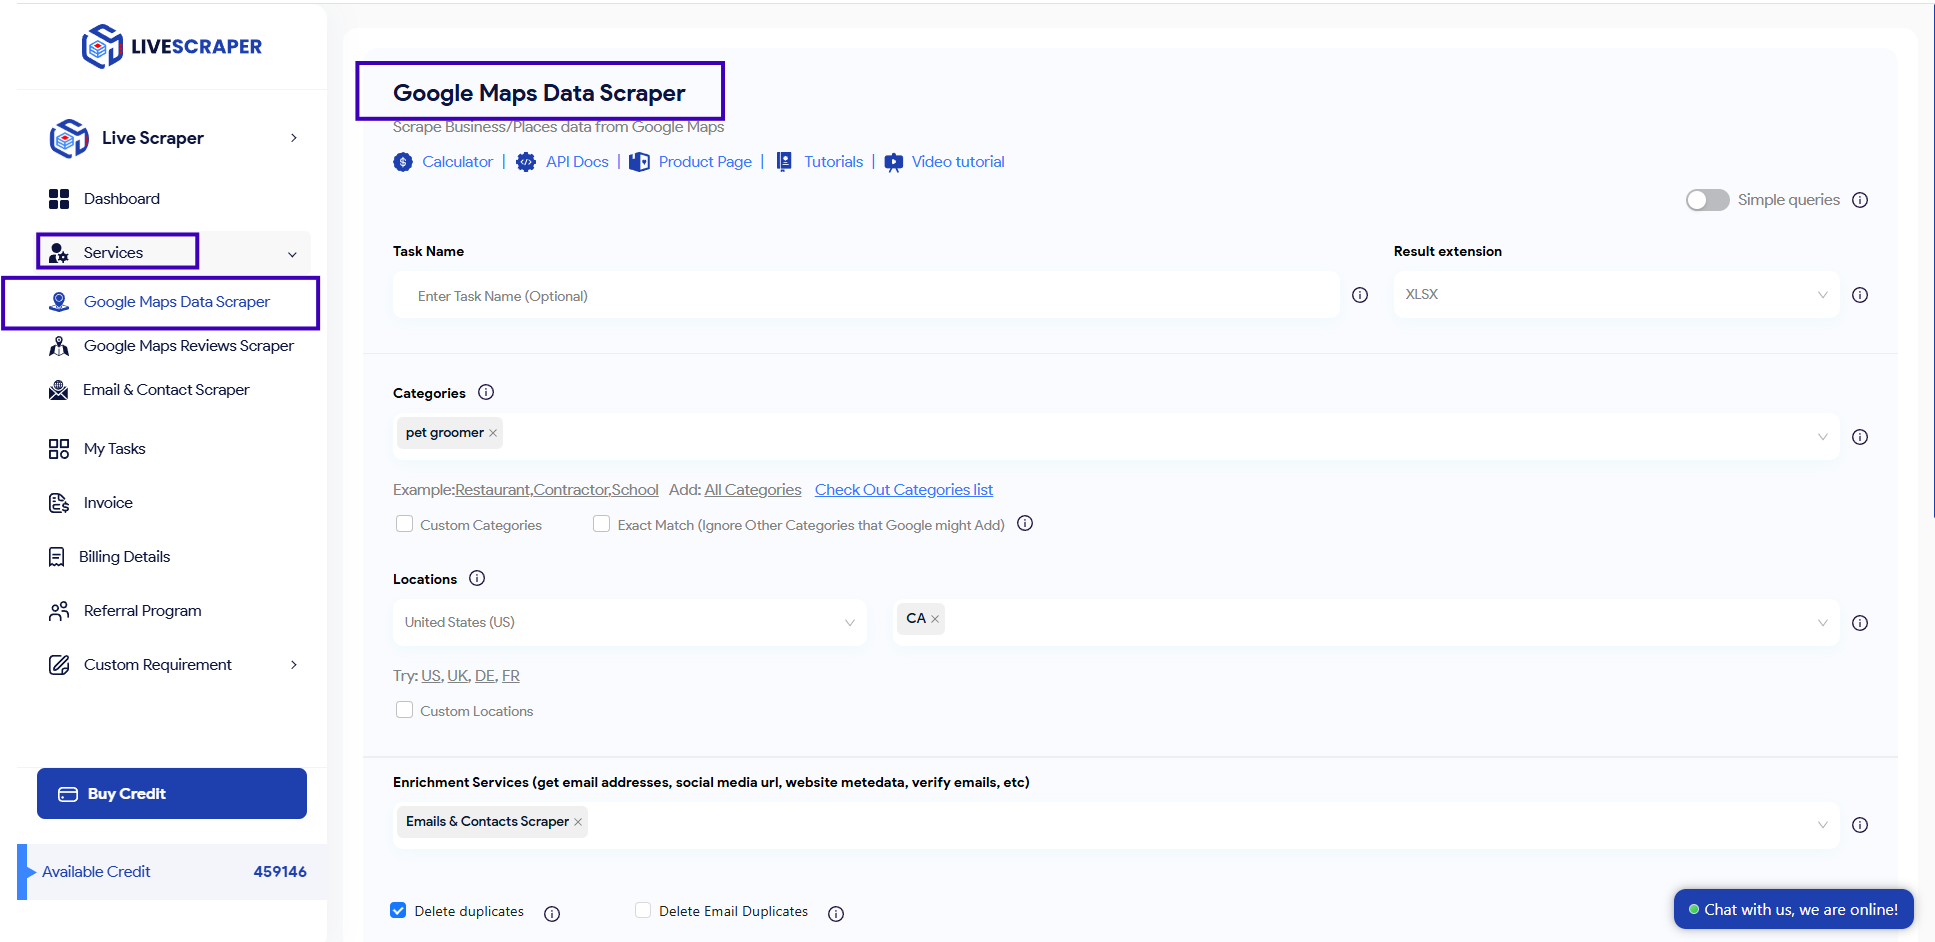Screen dimensions: 1935x942
Task: Click the Calculator dollar icon
Action: [403, 162]
